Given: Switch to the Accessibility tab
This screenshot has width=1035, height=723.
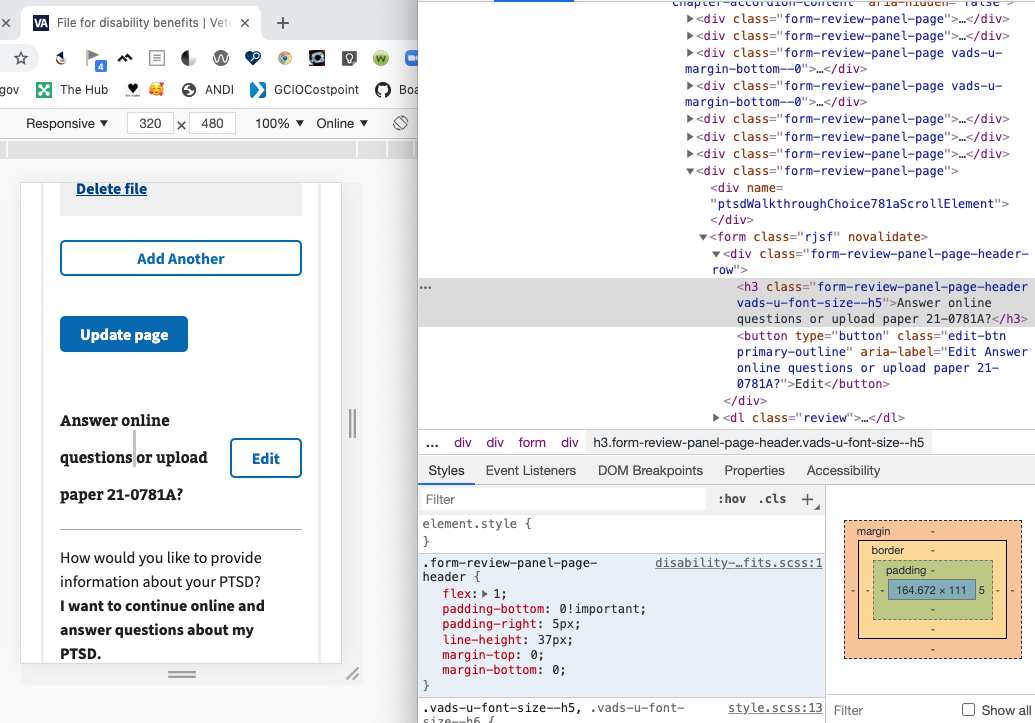Looking at the screenshot, I should 843,470.
